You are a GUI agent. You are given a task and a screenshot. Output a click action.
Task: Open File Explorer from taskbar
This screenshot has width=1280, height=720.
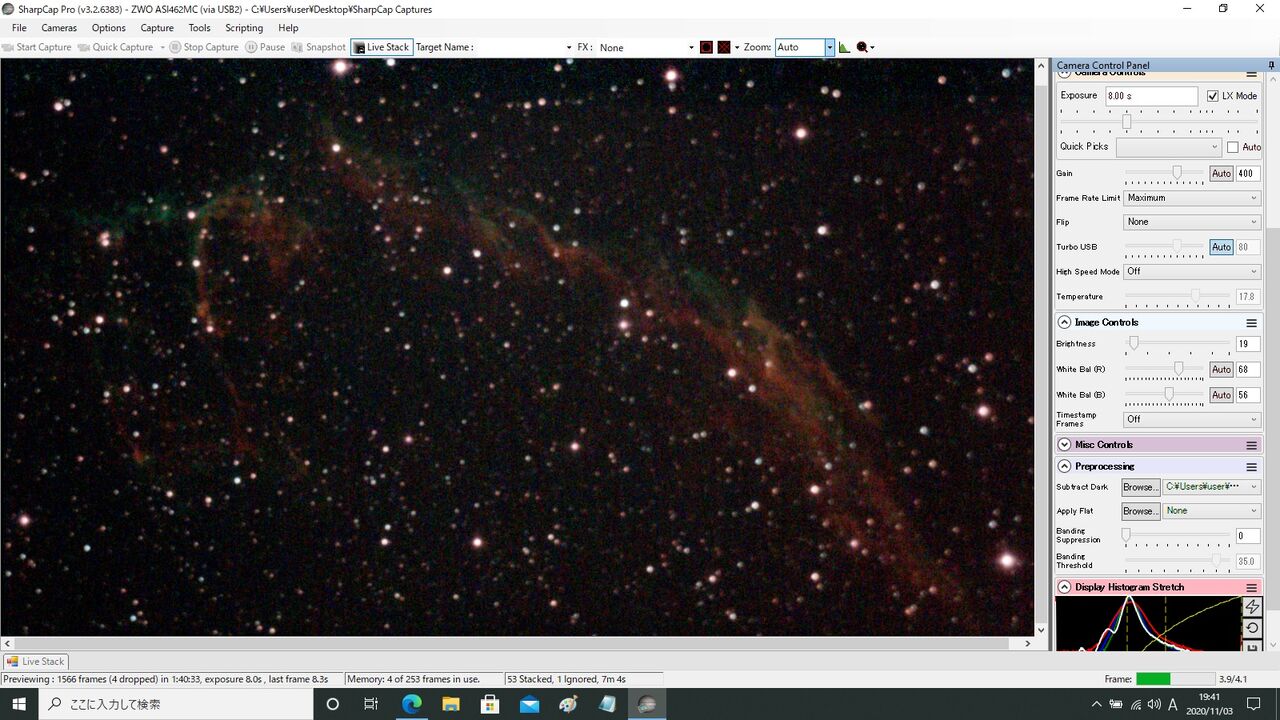(x=451, y=704)
